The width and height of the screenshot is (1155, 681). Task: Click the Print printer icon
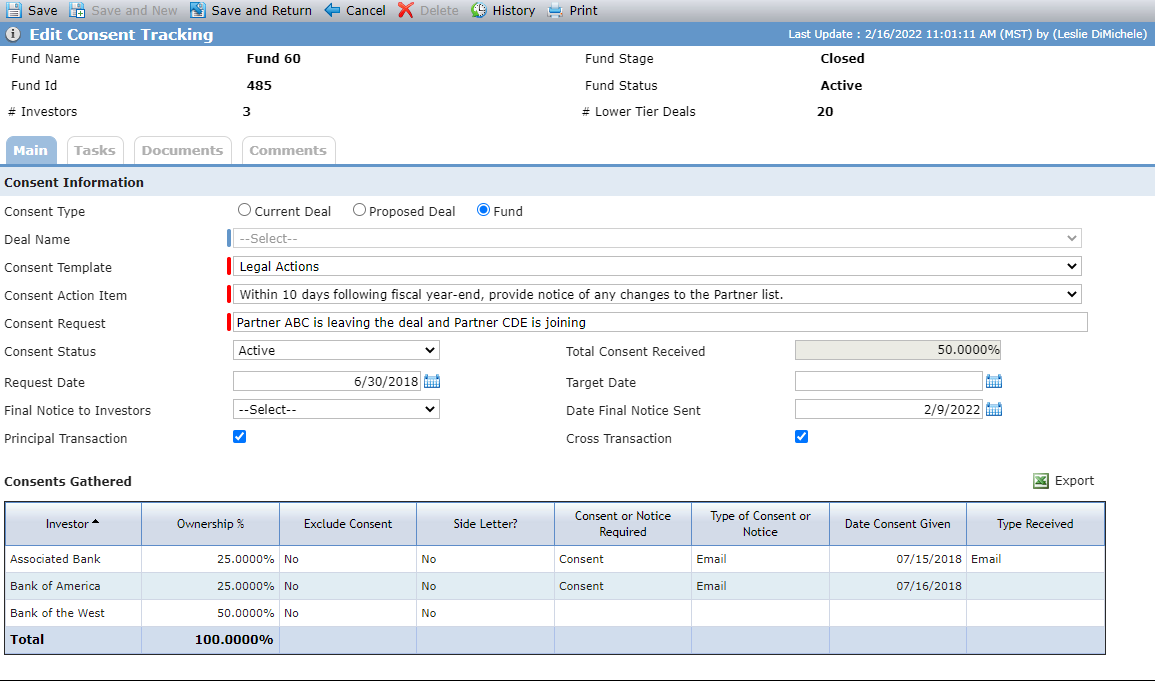[555, 10]
